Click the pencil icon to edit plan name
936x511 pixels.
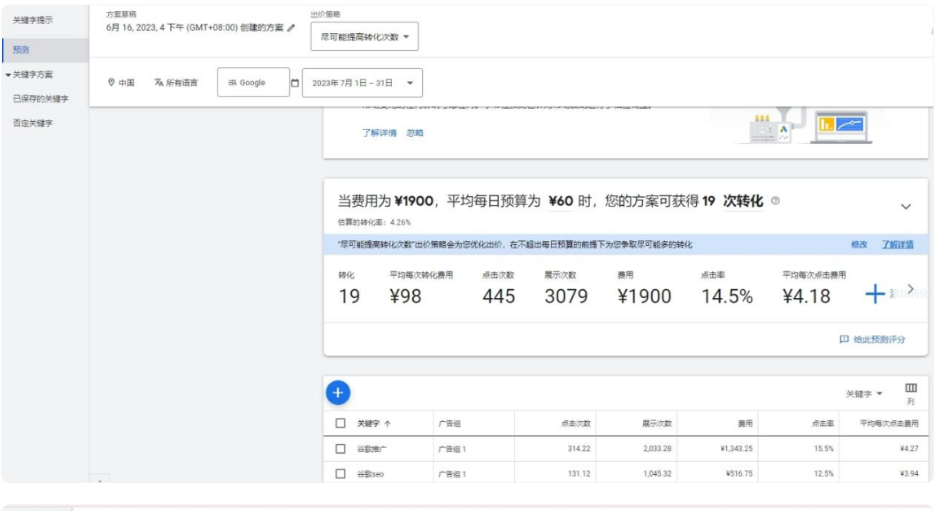pos(291,27)
